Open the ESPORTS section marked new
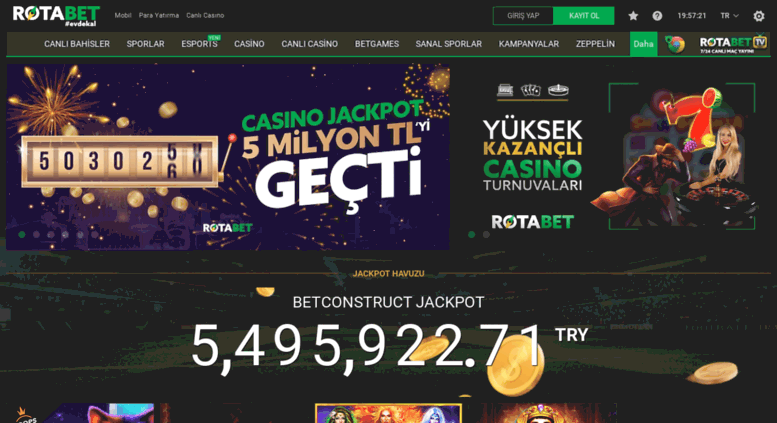This screenshot has height=423, width=777. [x=199, y=44]
